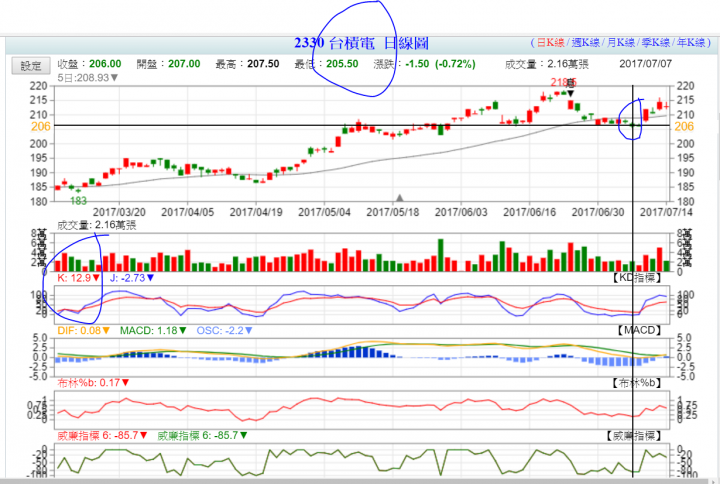Select the 2330 台積電 日線圖 title

click(x=361, y=43)
